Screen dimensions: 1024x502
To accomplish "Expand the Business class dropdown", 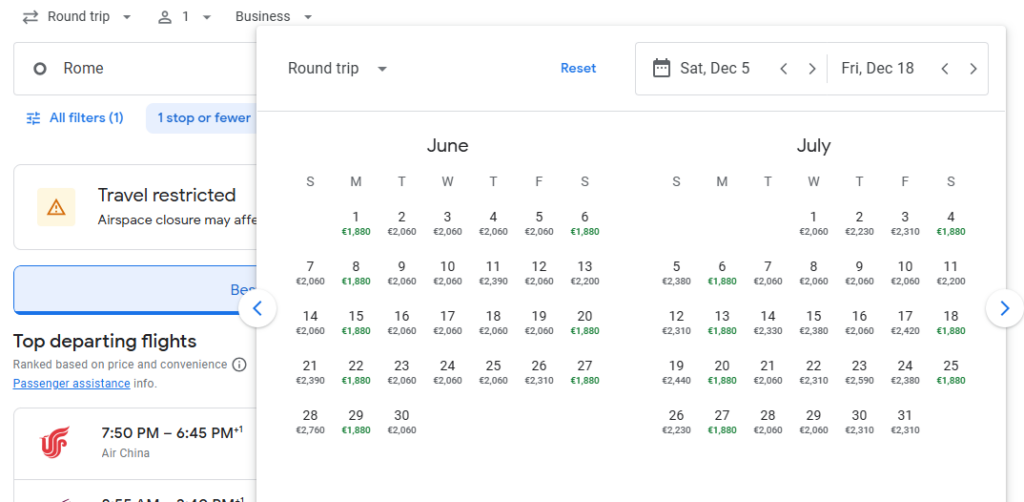I will [x=273, y=17].
